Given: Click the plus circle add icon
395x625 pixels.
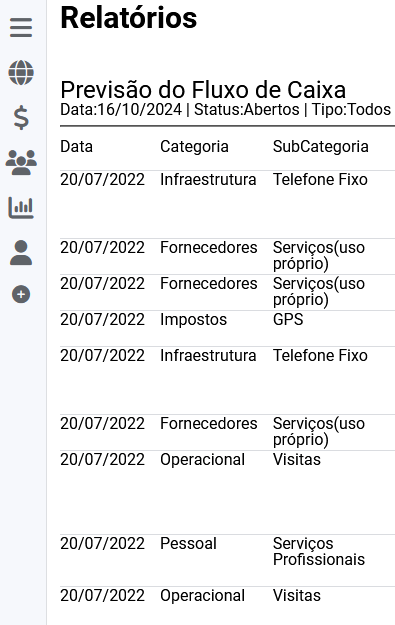Looking at the screenshot, I should 21,295.
